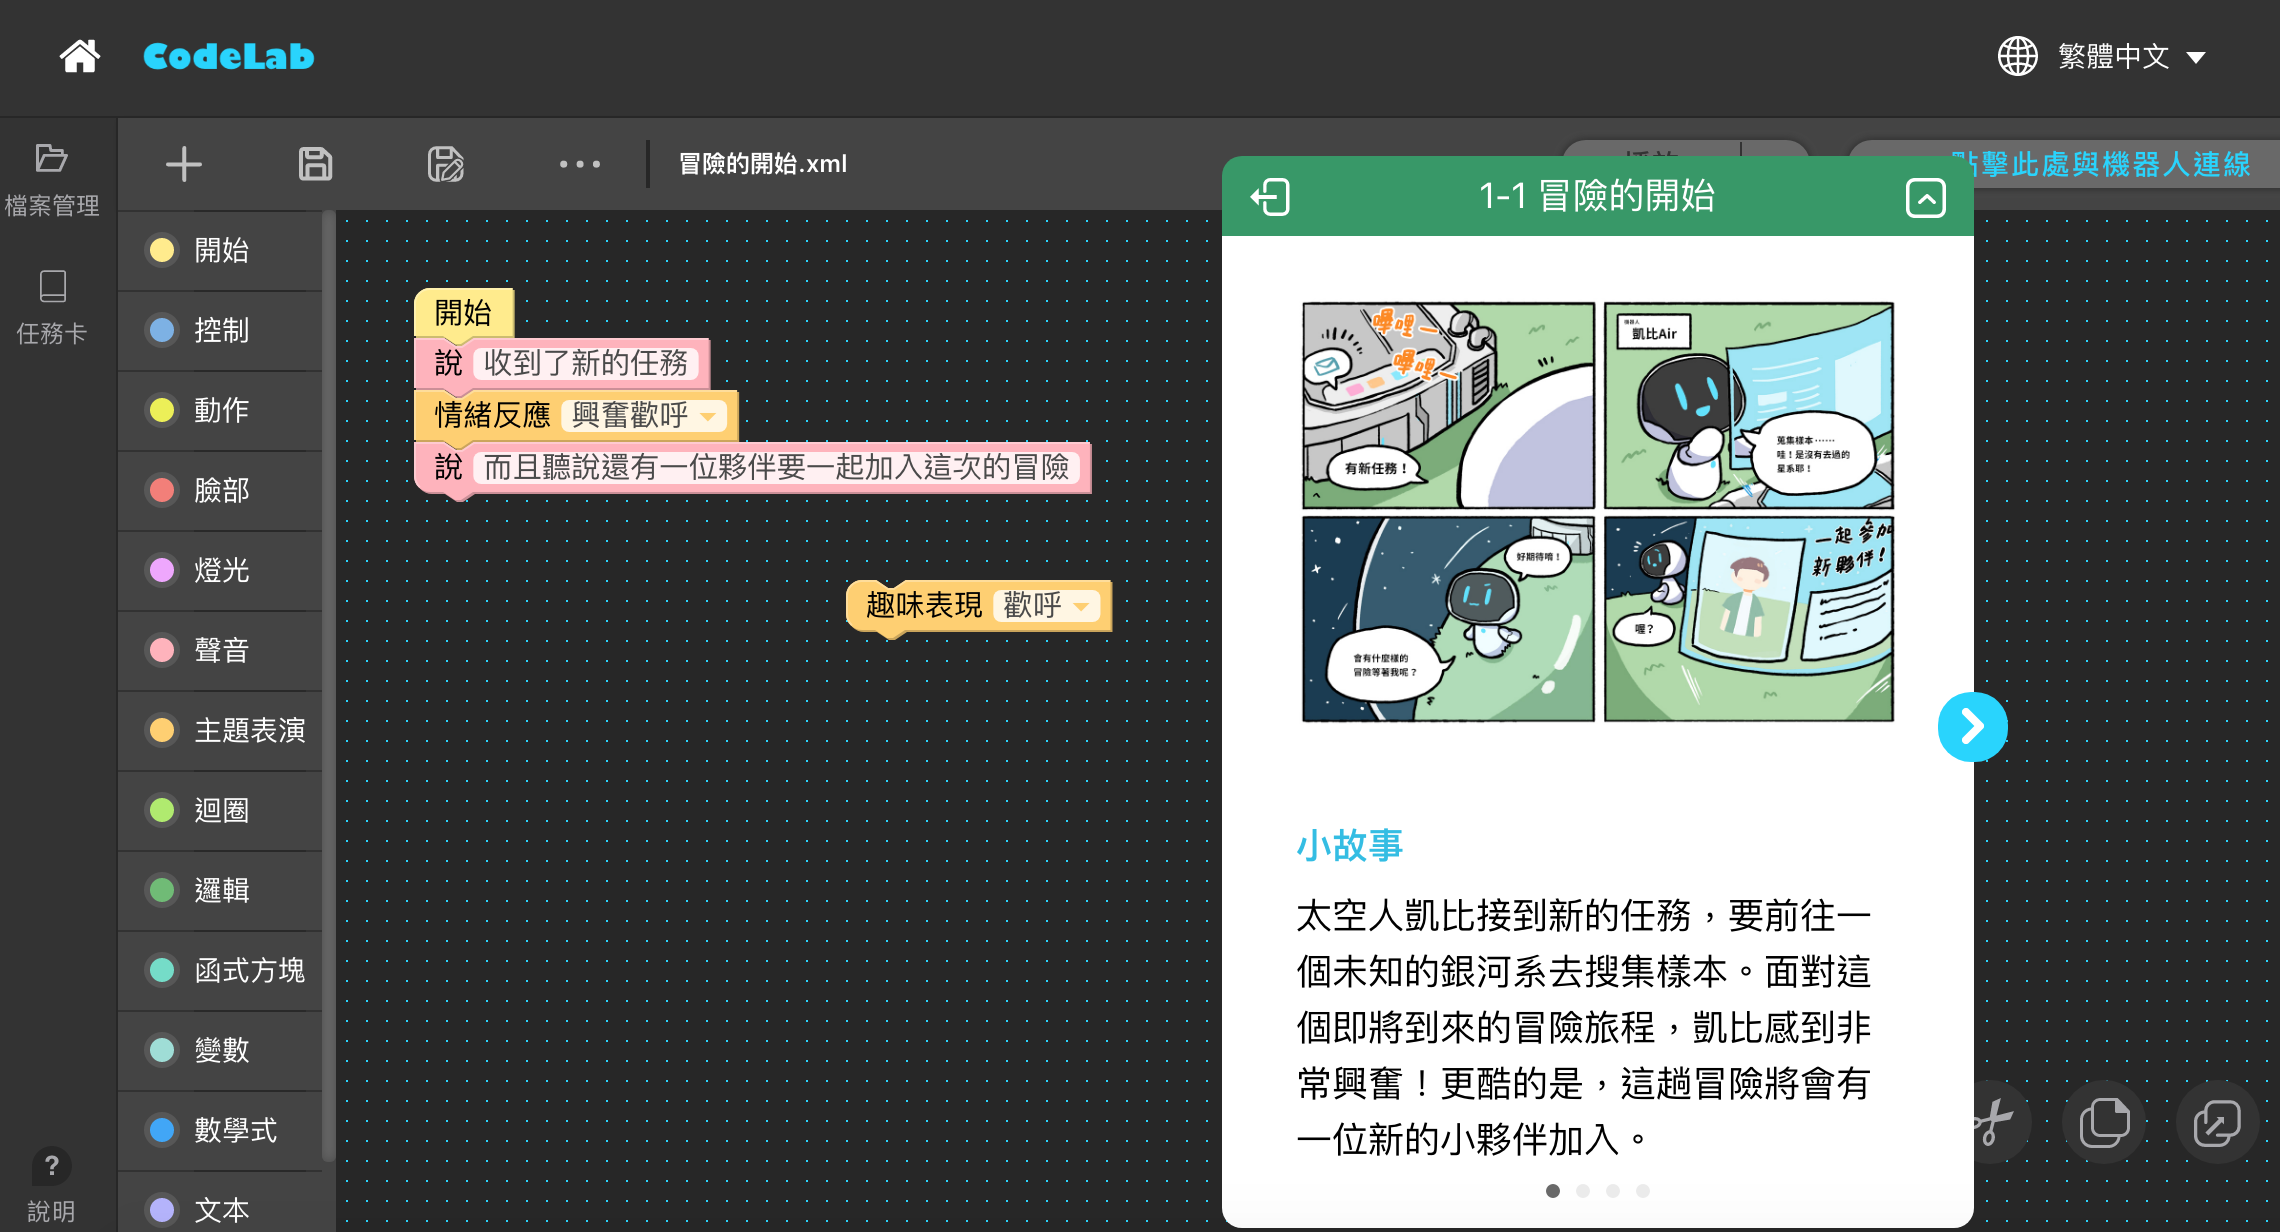Open the 檔案管理 sidebar tab
This screenshot has height=1232, width=2280.
point(51,179)
